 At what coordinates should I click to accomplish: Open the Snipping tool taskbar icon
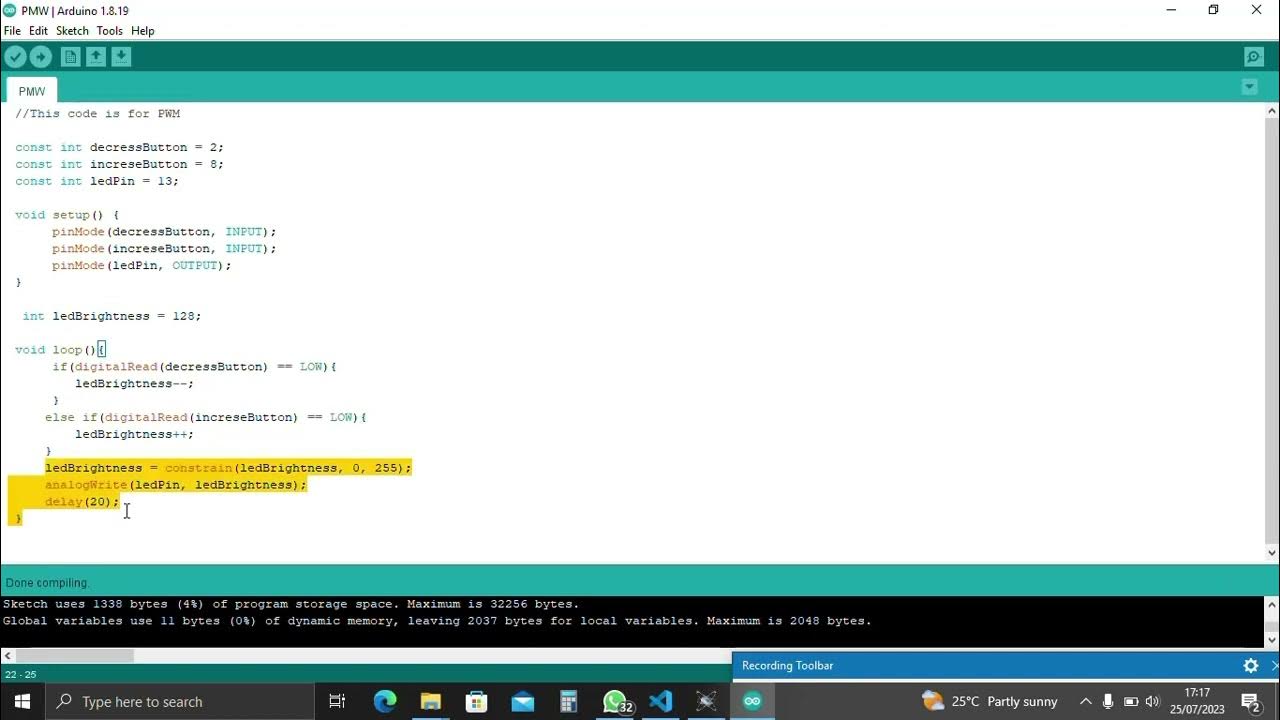[x=706, y=701]
